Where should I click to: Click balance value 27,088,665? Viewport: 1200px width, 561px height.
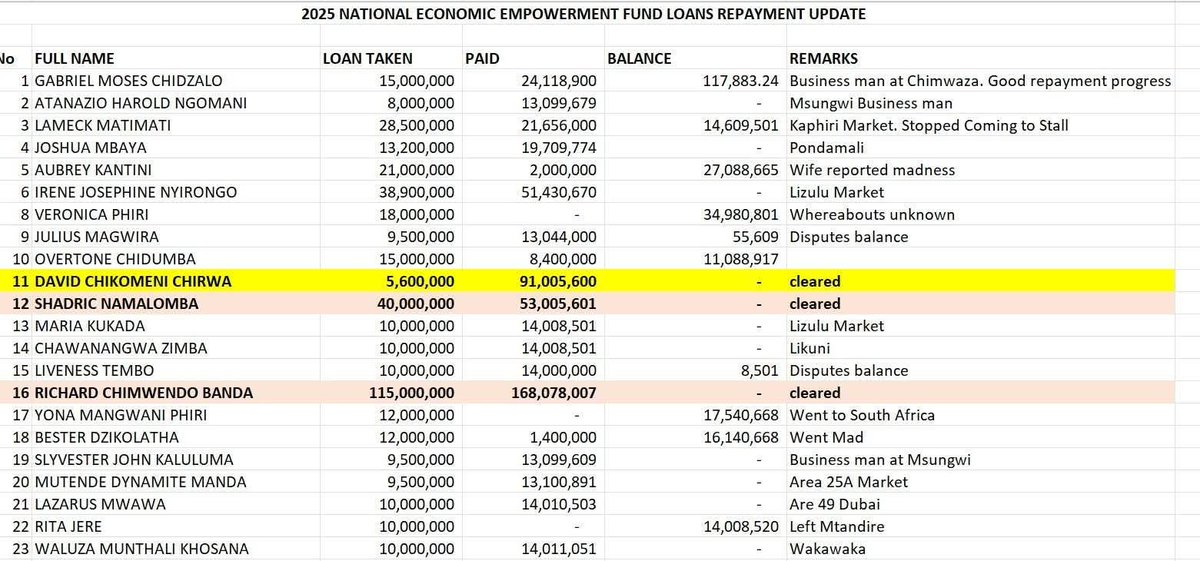coord(740,170)
